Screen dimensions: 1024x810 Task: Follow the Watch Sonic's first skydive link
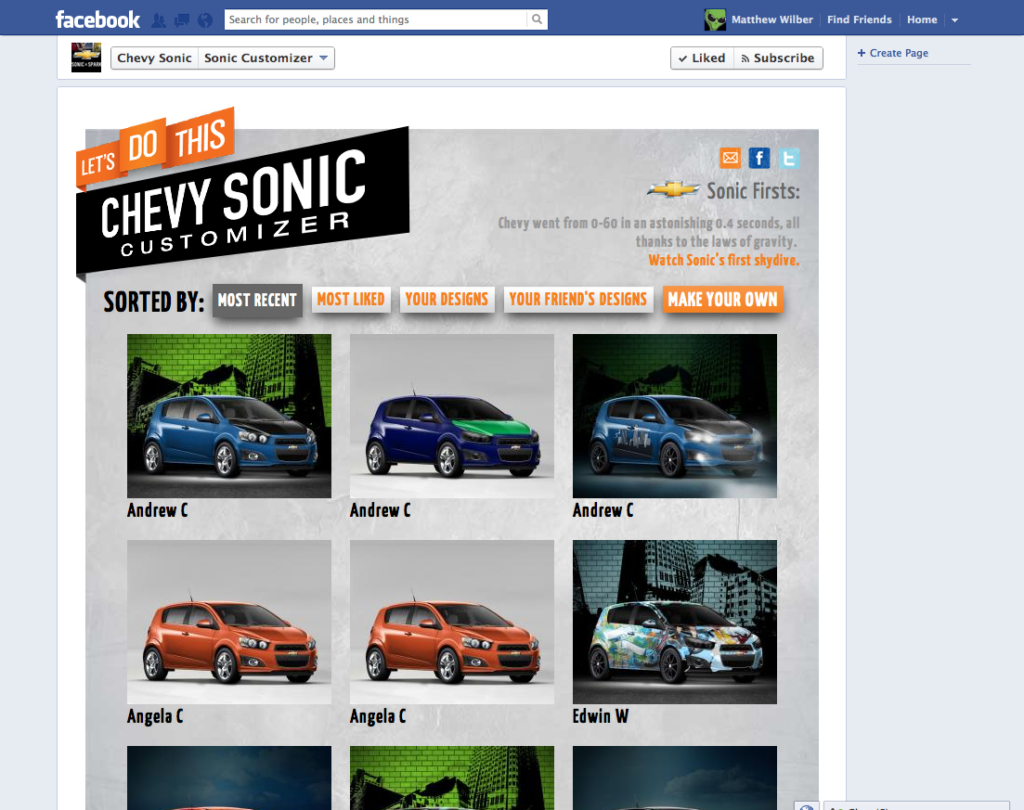tap(723, 260)
